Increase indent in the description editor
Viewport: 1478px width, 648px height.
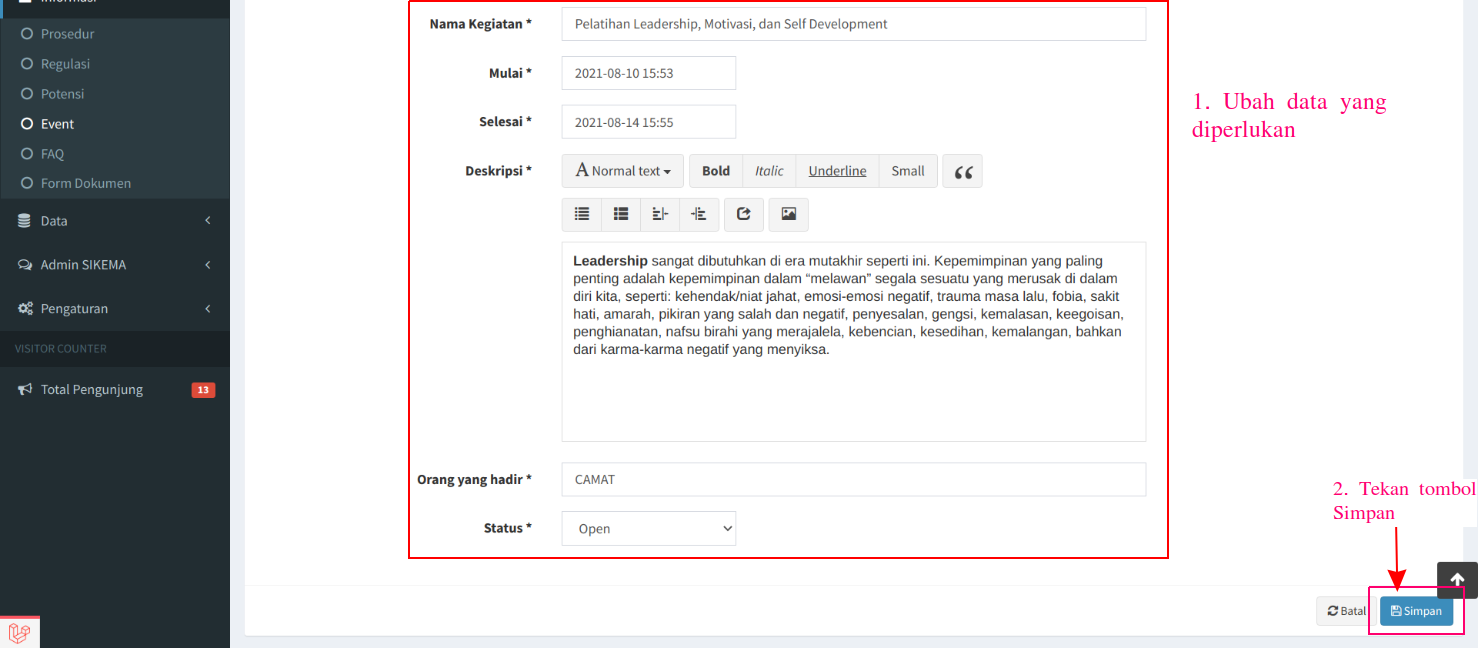click(659, 214)
